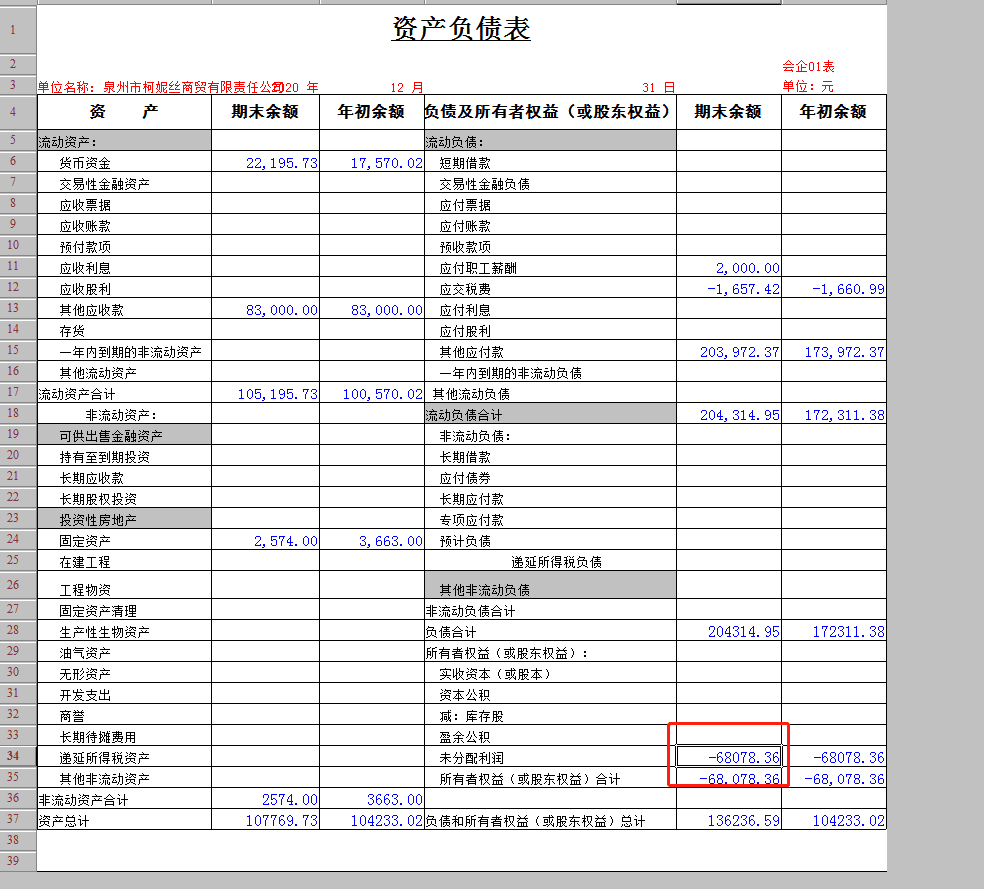Select 流动资产合计 value 105,195.73
Screen dimensions: 984x889
265,393
